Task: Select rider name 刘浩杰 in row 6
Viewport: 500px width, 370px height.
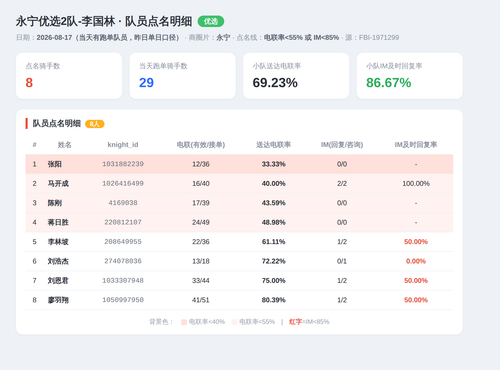Action: click(x=58, y=261)
